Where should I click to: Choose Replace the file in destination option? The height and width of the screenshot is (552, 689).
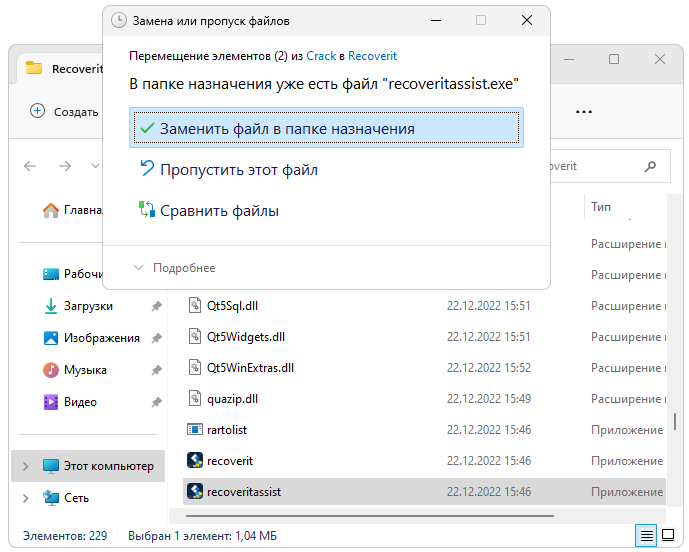(x=326, y=128)
